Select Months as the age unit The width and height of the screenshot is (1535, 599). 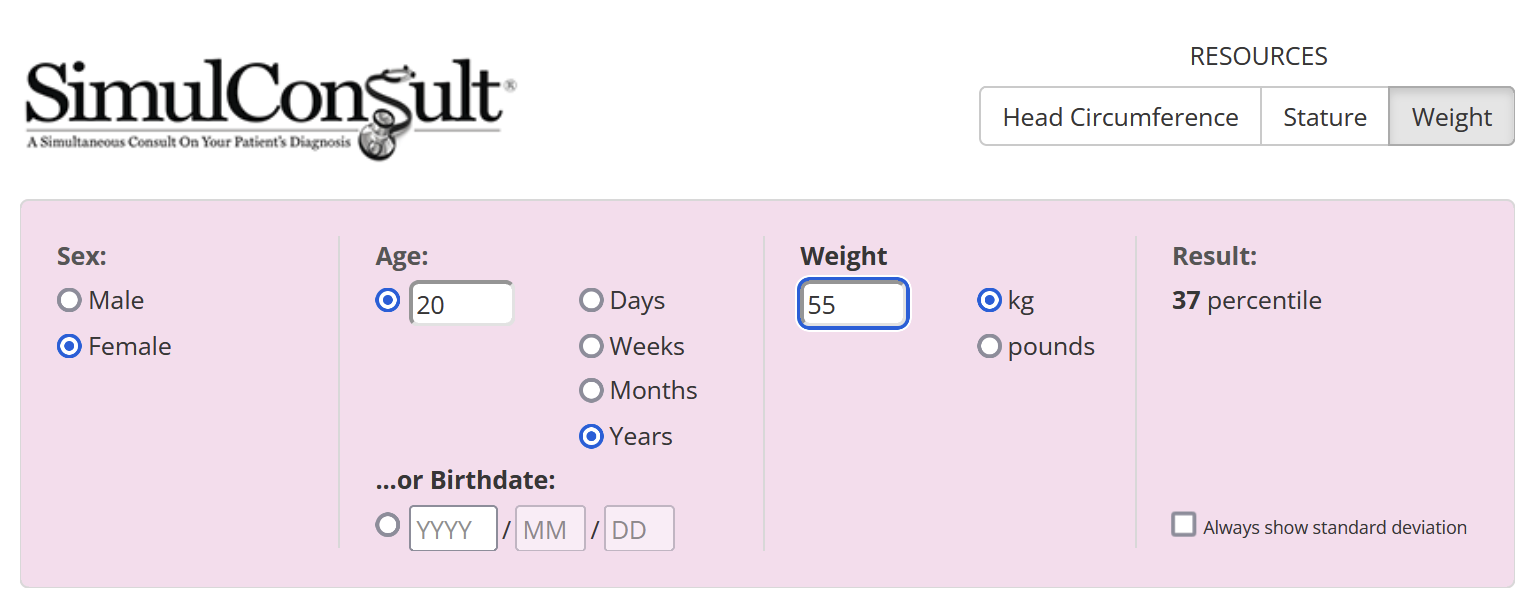coord(592,390)
